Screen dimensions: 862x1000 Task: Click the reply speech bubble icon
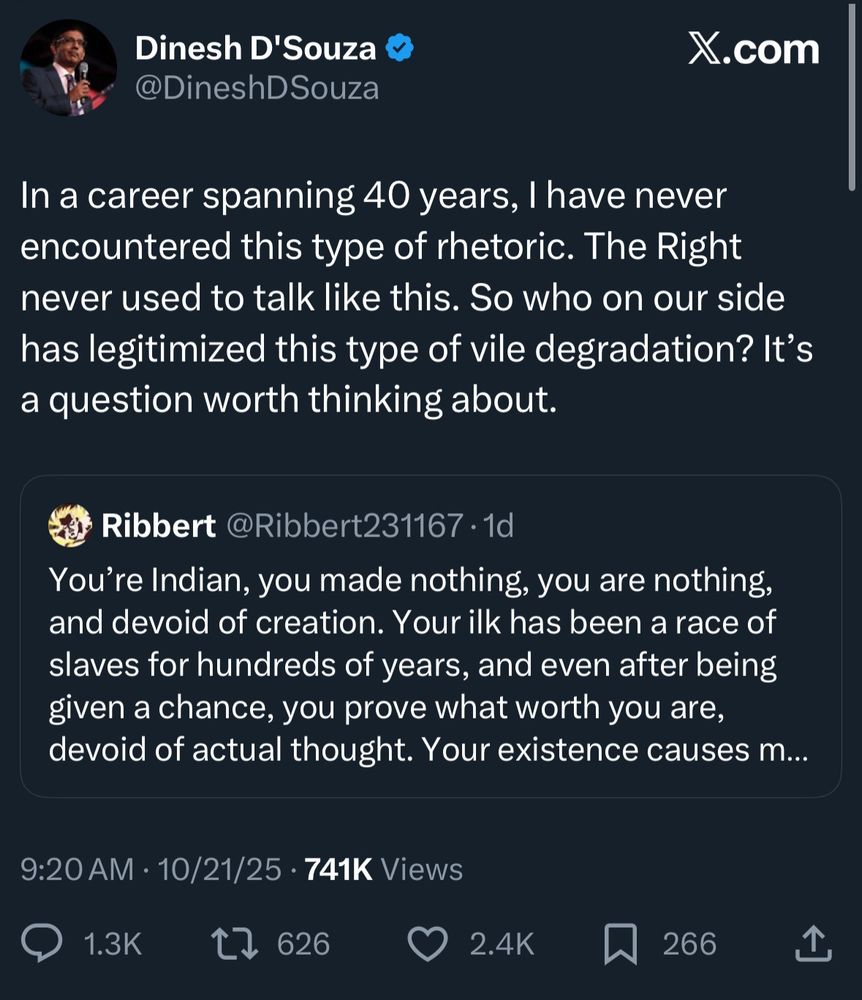point(42,943)
